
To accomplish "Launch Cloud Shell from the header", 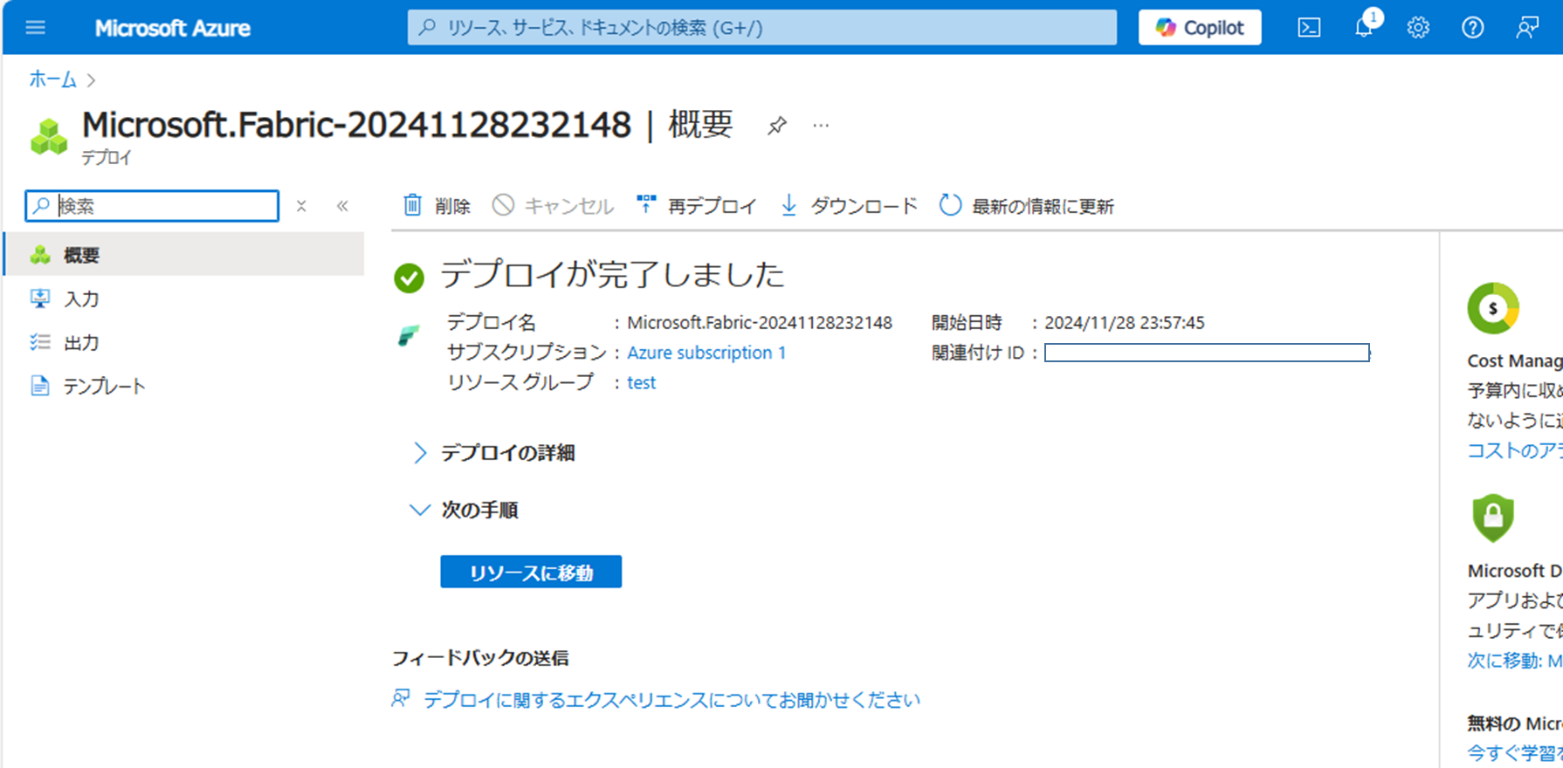I will tap(1309, 28).
